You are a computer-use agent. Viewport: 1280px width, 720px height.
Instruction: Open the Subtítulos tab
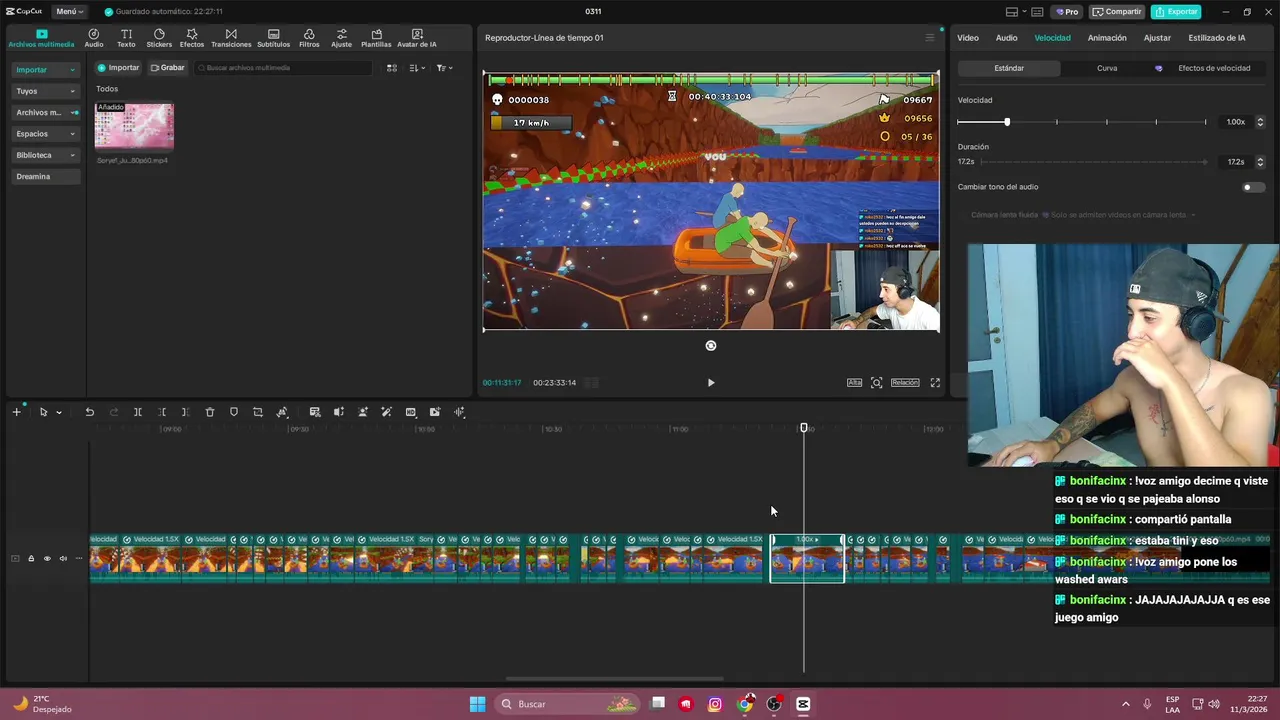[x=273, y=38]
